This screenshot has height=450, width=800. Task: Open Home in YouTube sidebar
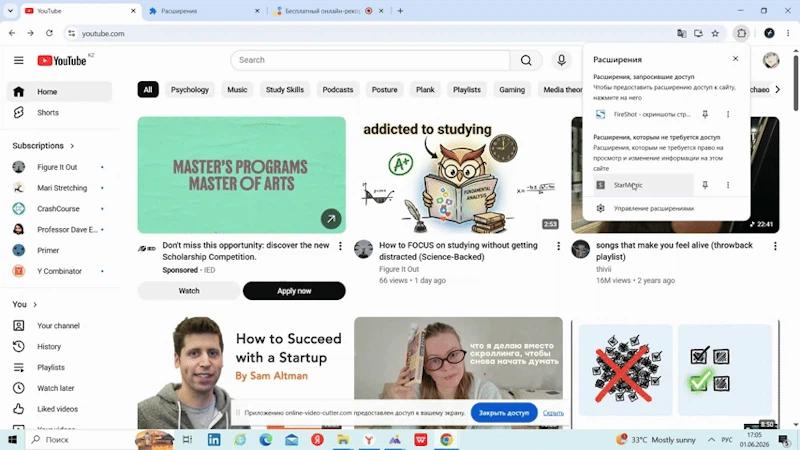pyautogui.click(x=60, y=92)
